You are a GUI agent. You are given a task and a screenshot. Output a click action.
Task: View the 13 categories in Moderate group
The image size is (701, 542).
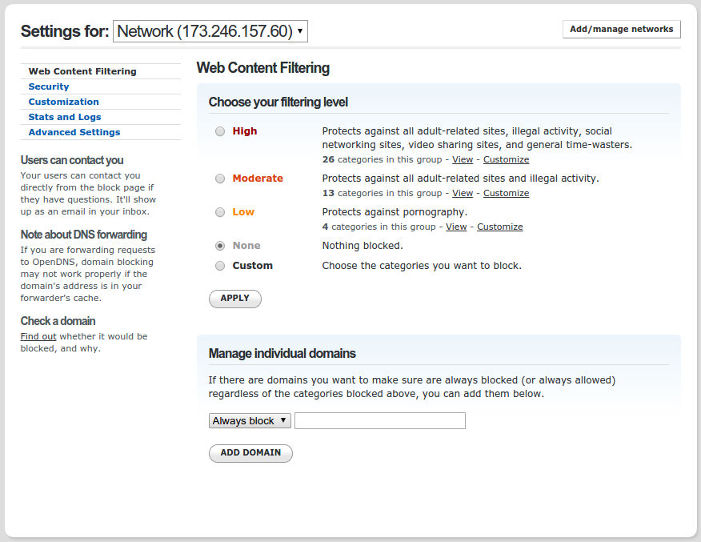pyautogui.click(x=462, y=193)
